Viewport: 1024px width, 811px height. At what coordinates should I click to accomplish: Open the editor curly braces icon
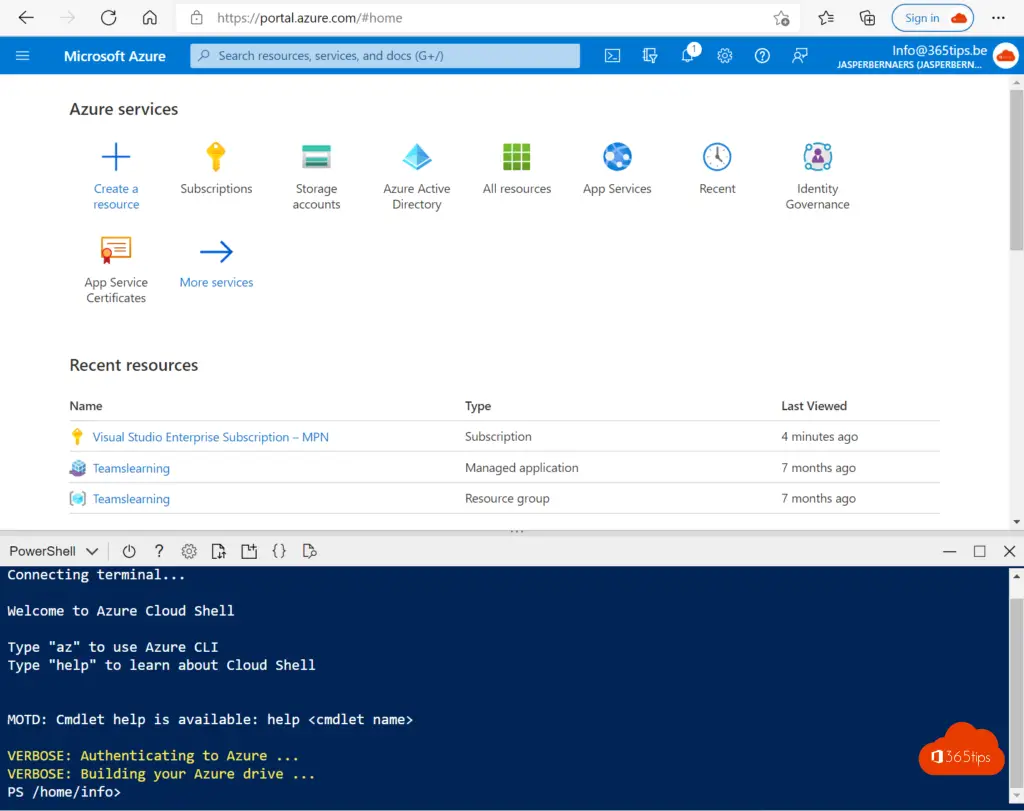279,551
